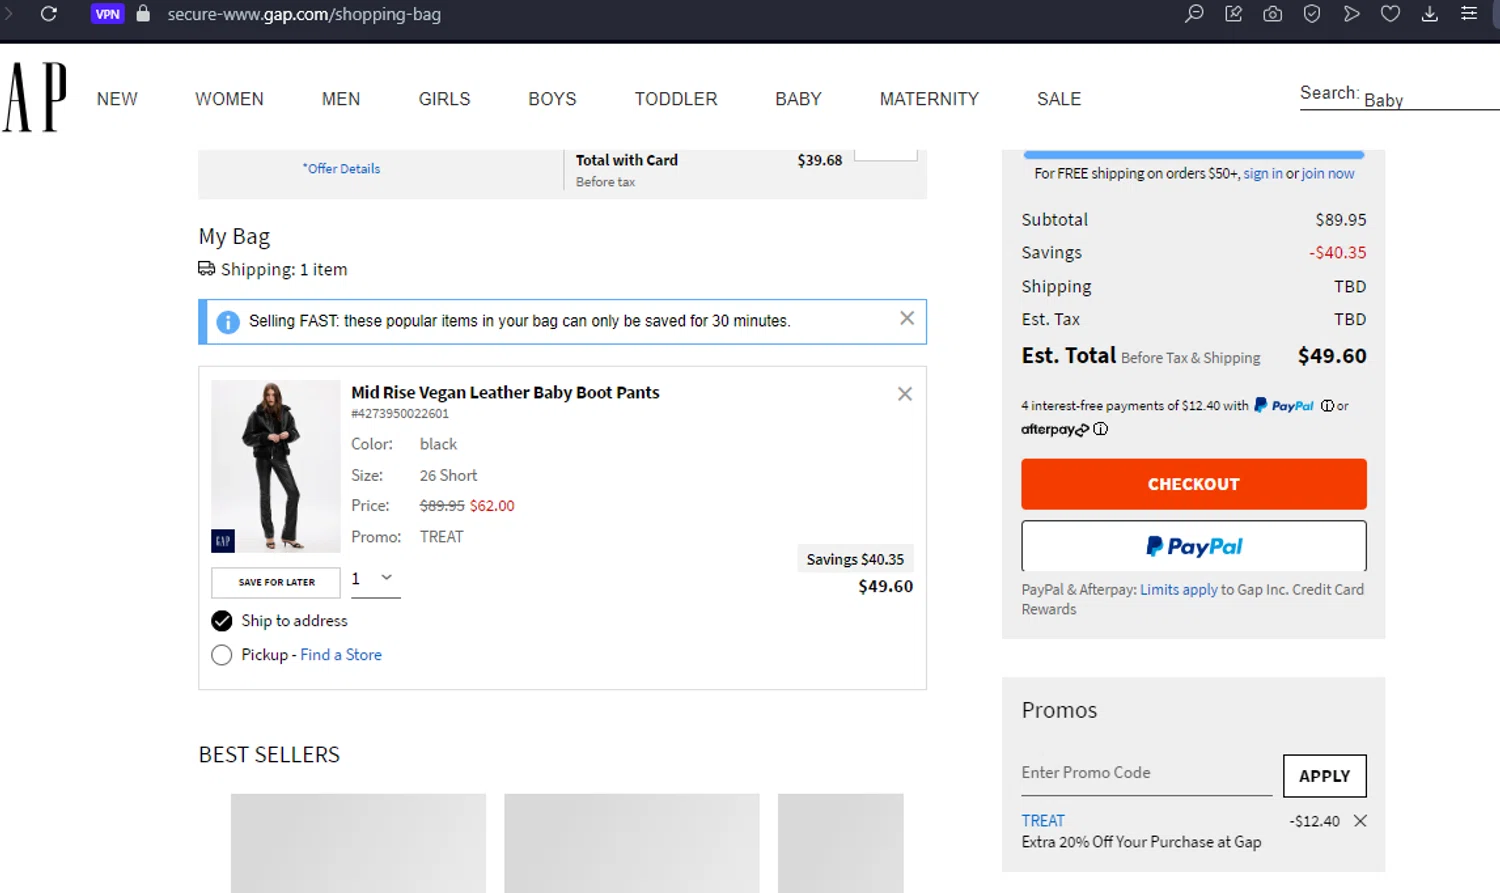Open the Offer Details link
Screen dimensions: 1500x893
click(x=342, y=169)
